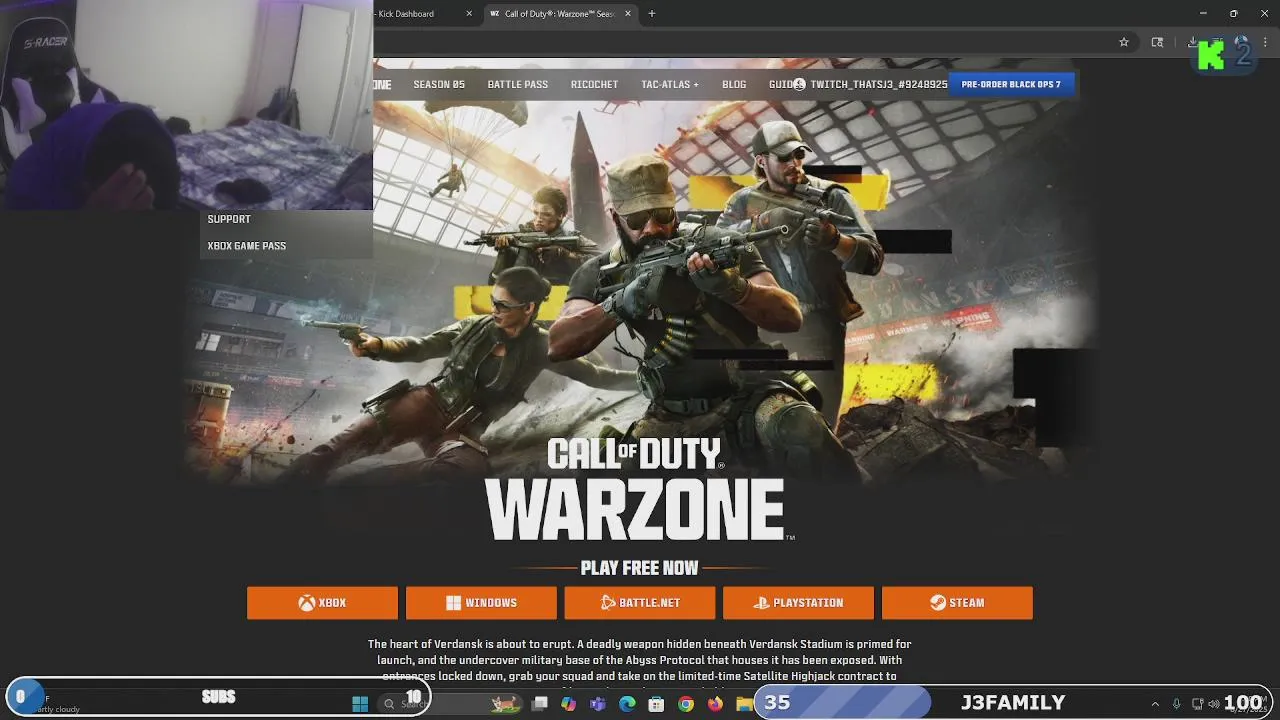This screenshot has width=1280, height=720.
Task: Expand the Tac-Atlas + menu
Action: coord(670,85)
